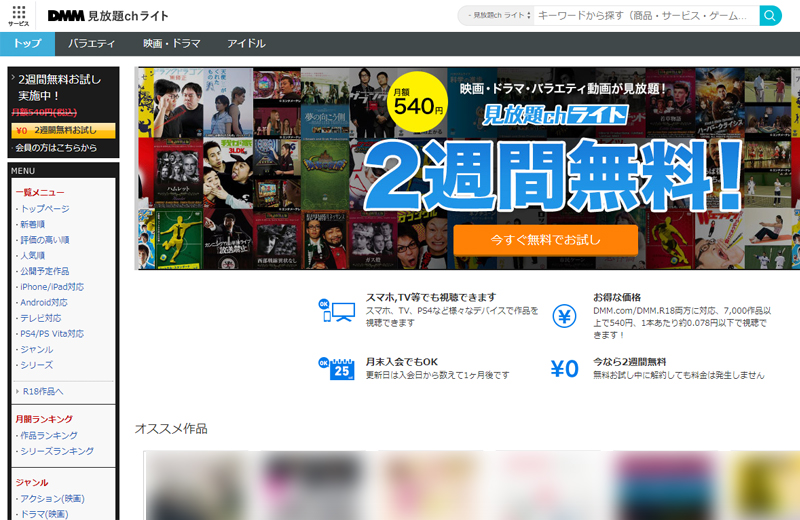The image size is (800, 520).
Task: Click the お得な価格 heading
Action: [x=617, y=297]
